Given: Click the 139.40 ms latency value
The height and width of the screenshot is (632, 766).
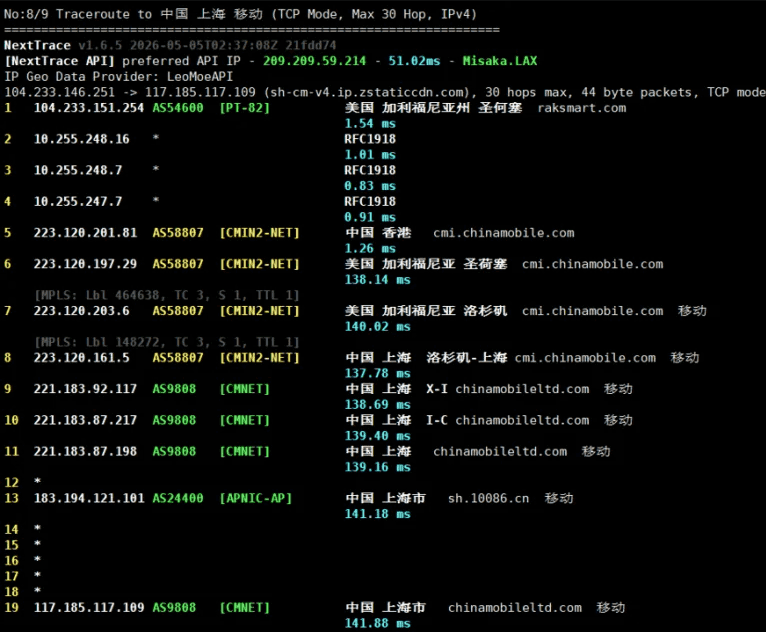Looking at the screenshot, I should [377, 436].
